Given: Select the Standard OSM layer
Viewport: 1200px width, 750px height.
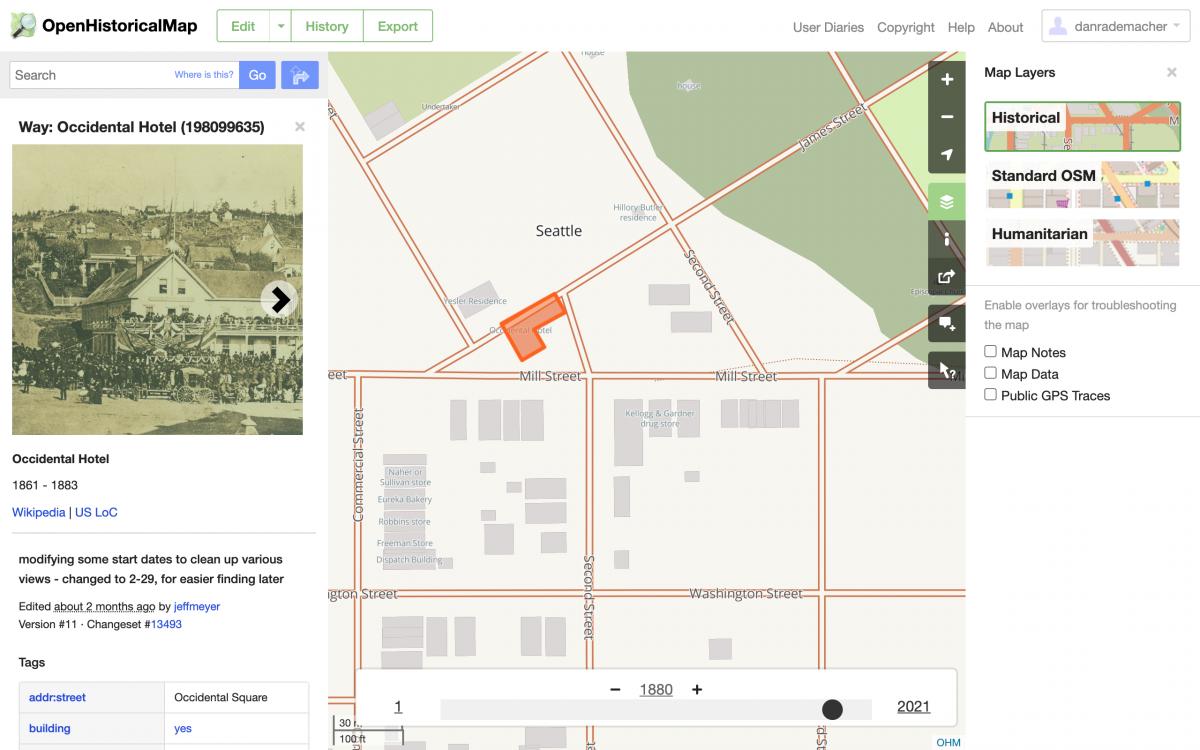Looking at the screenshot, I should [1082, 184].
